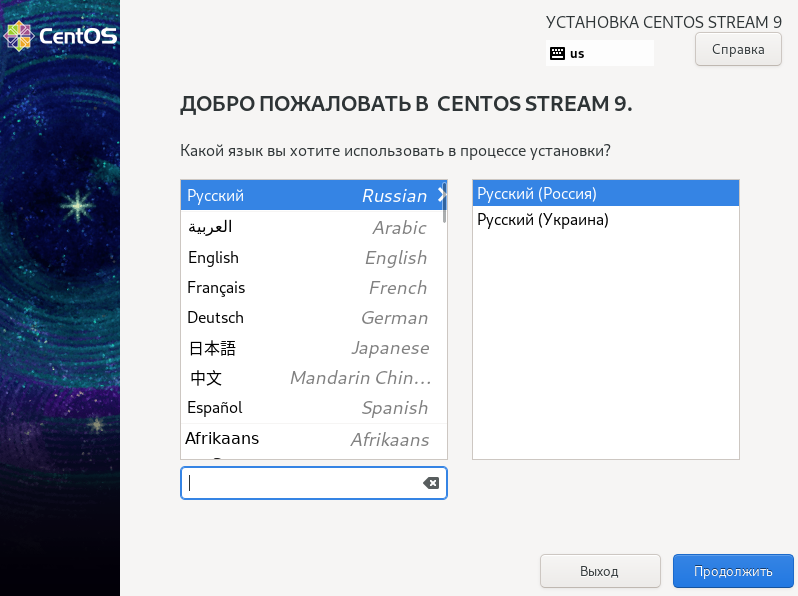Choose Русский (Украина) locale
798x596 pixels.
click(606, 219)
